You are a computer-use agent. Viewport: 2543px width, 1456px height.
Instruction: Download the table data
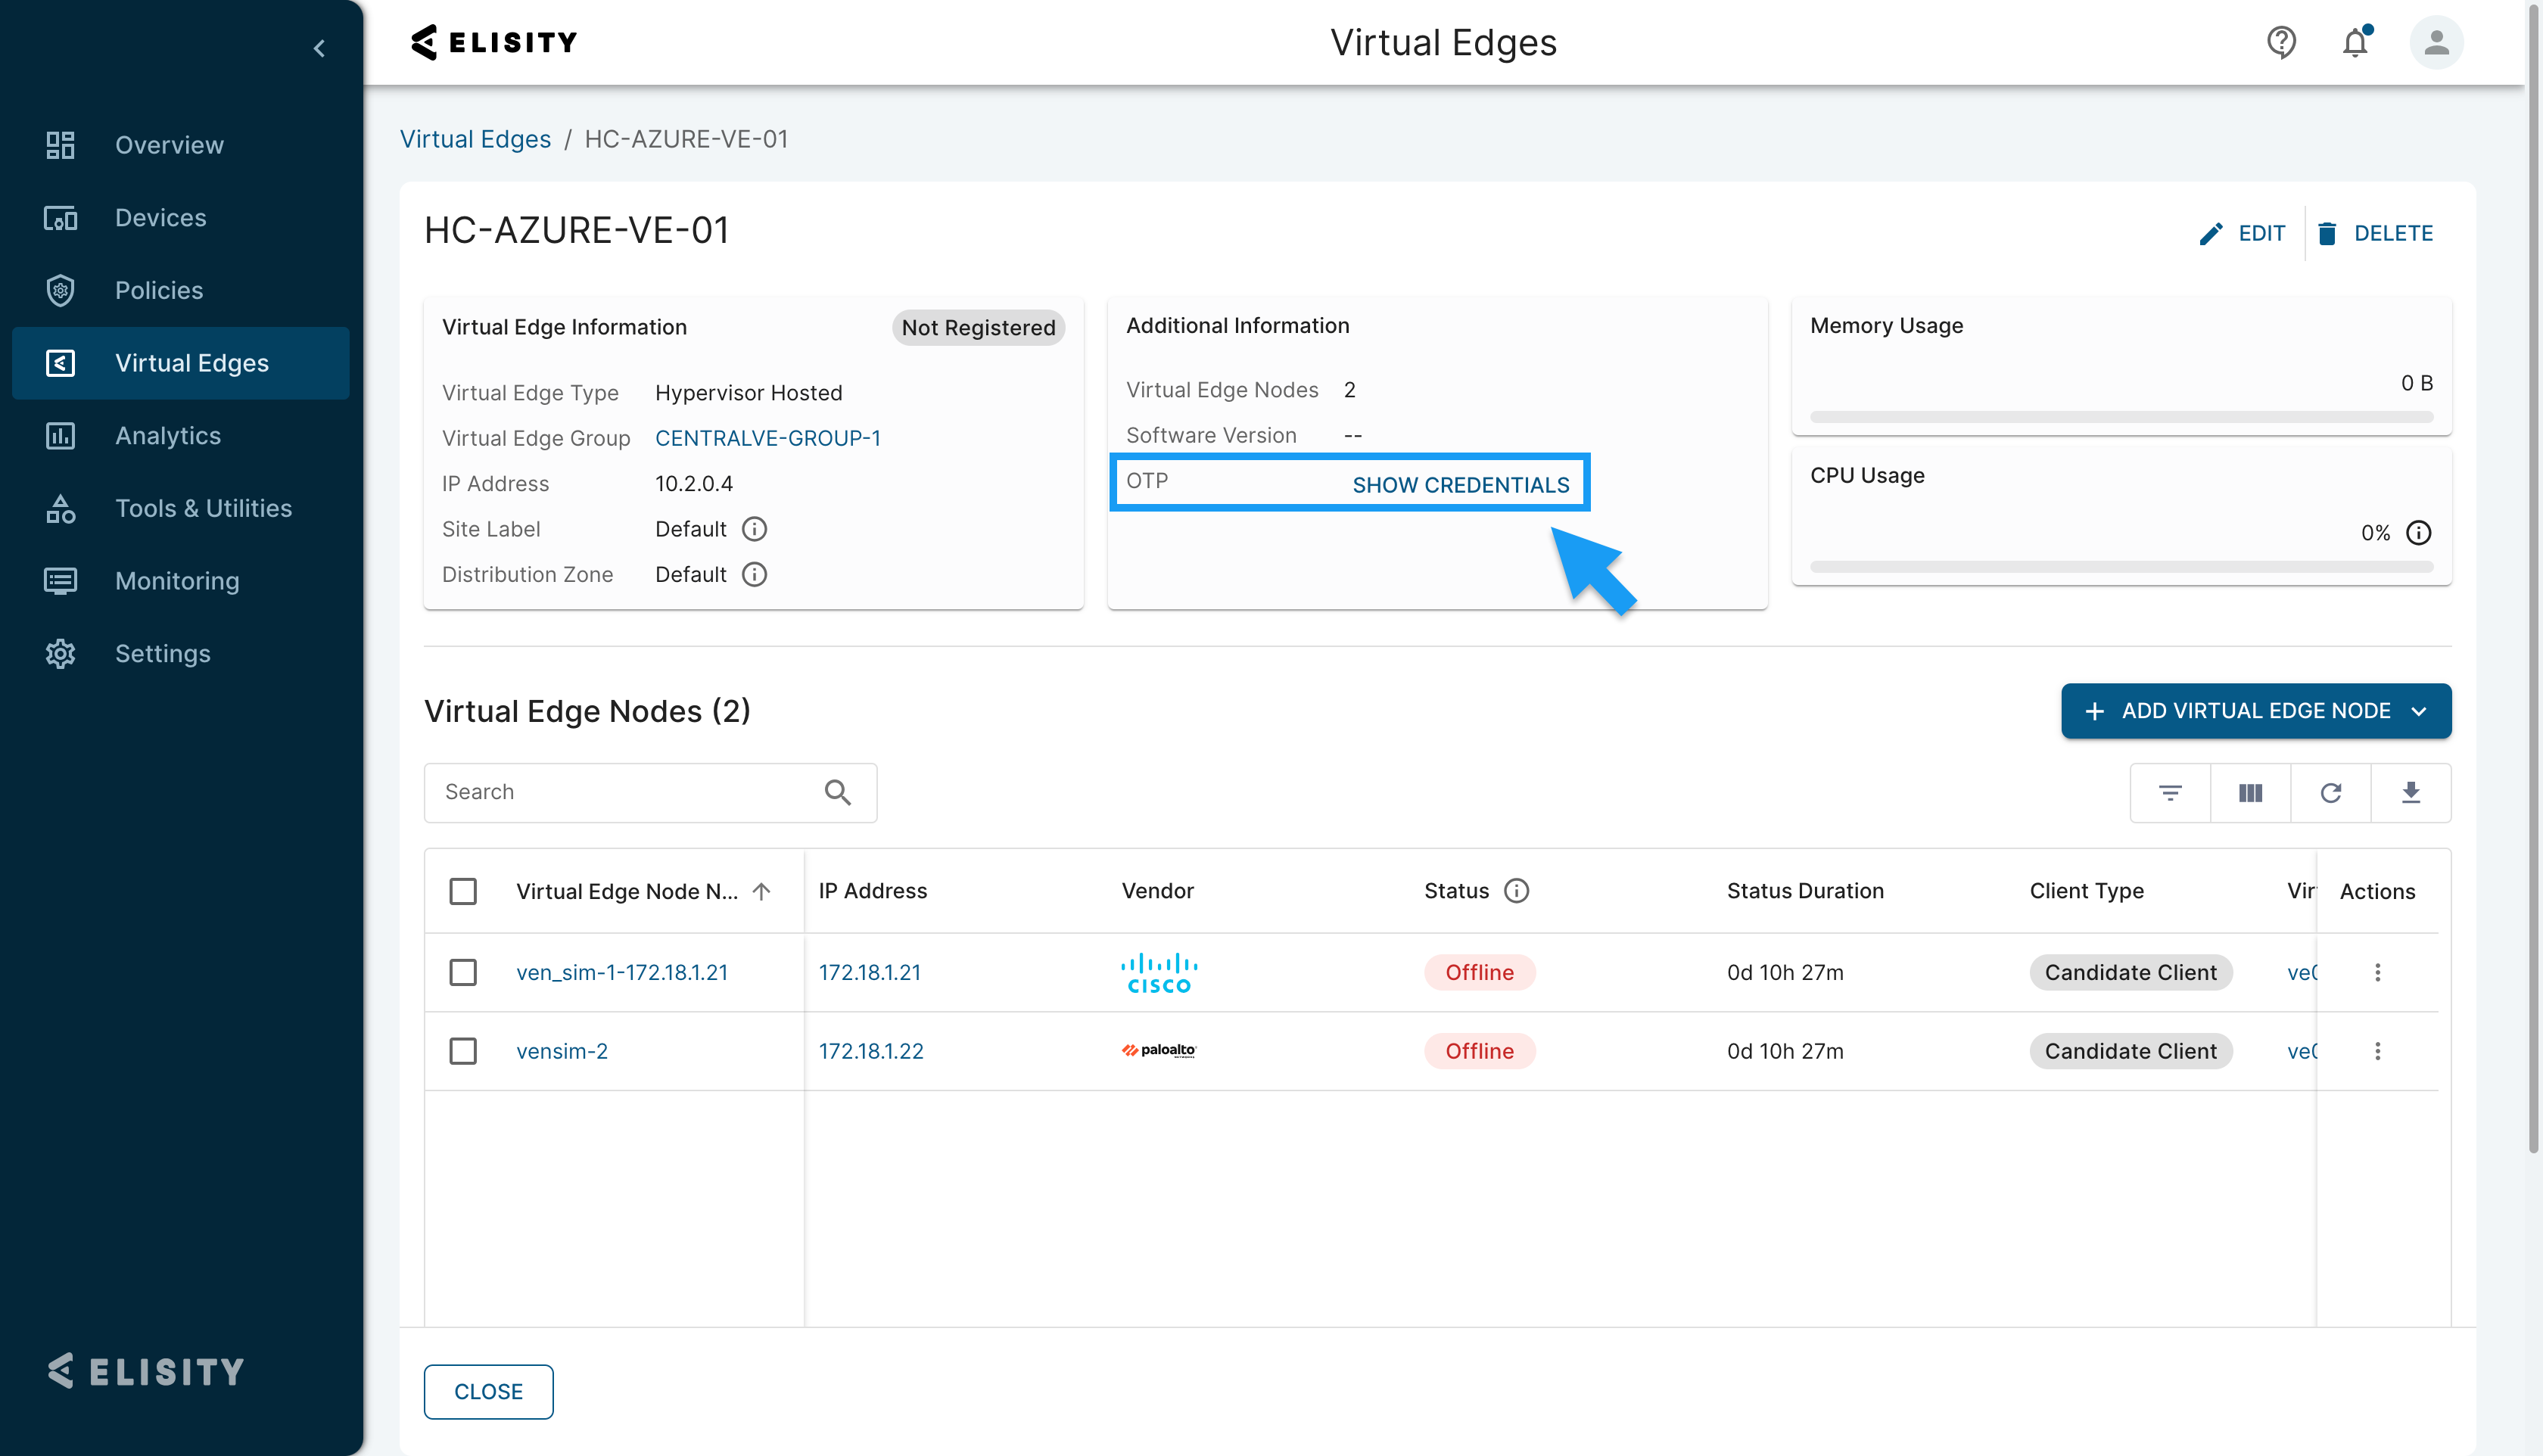click(x=2410, y=793)
